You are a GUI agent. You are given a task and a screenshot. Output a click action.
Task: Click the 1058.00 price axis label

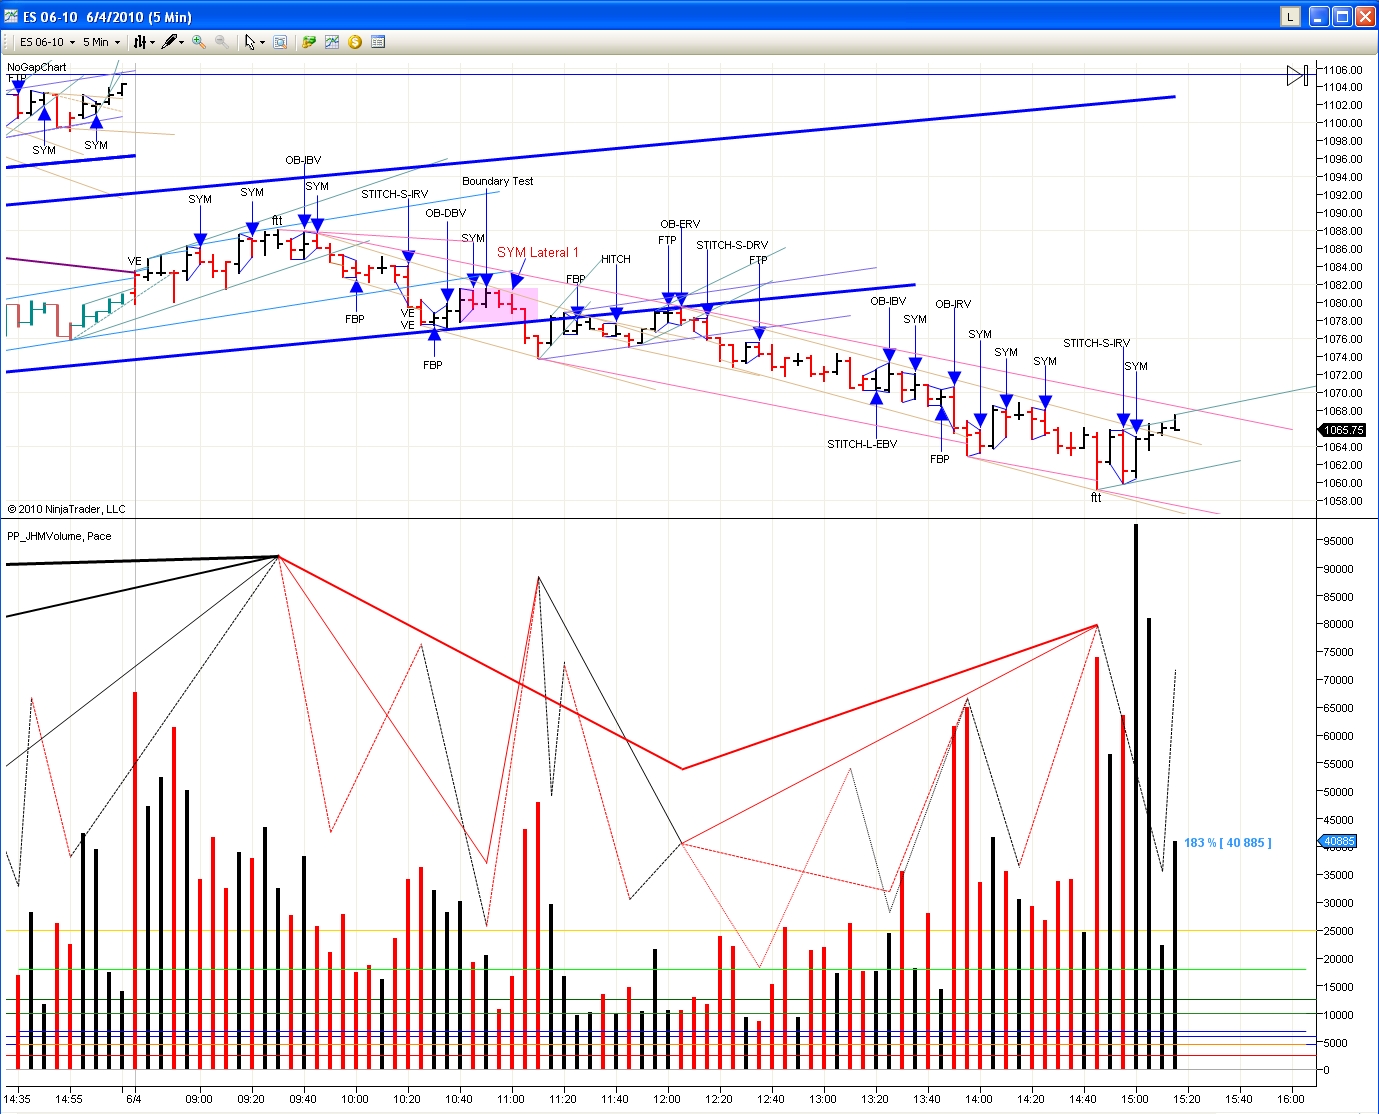coord(1343,501)
